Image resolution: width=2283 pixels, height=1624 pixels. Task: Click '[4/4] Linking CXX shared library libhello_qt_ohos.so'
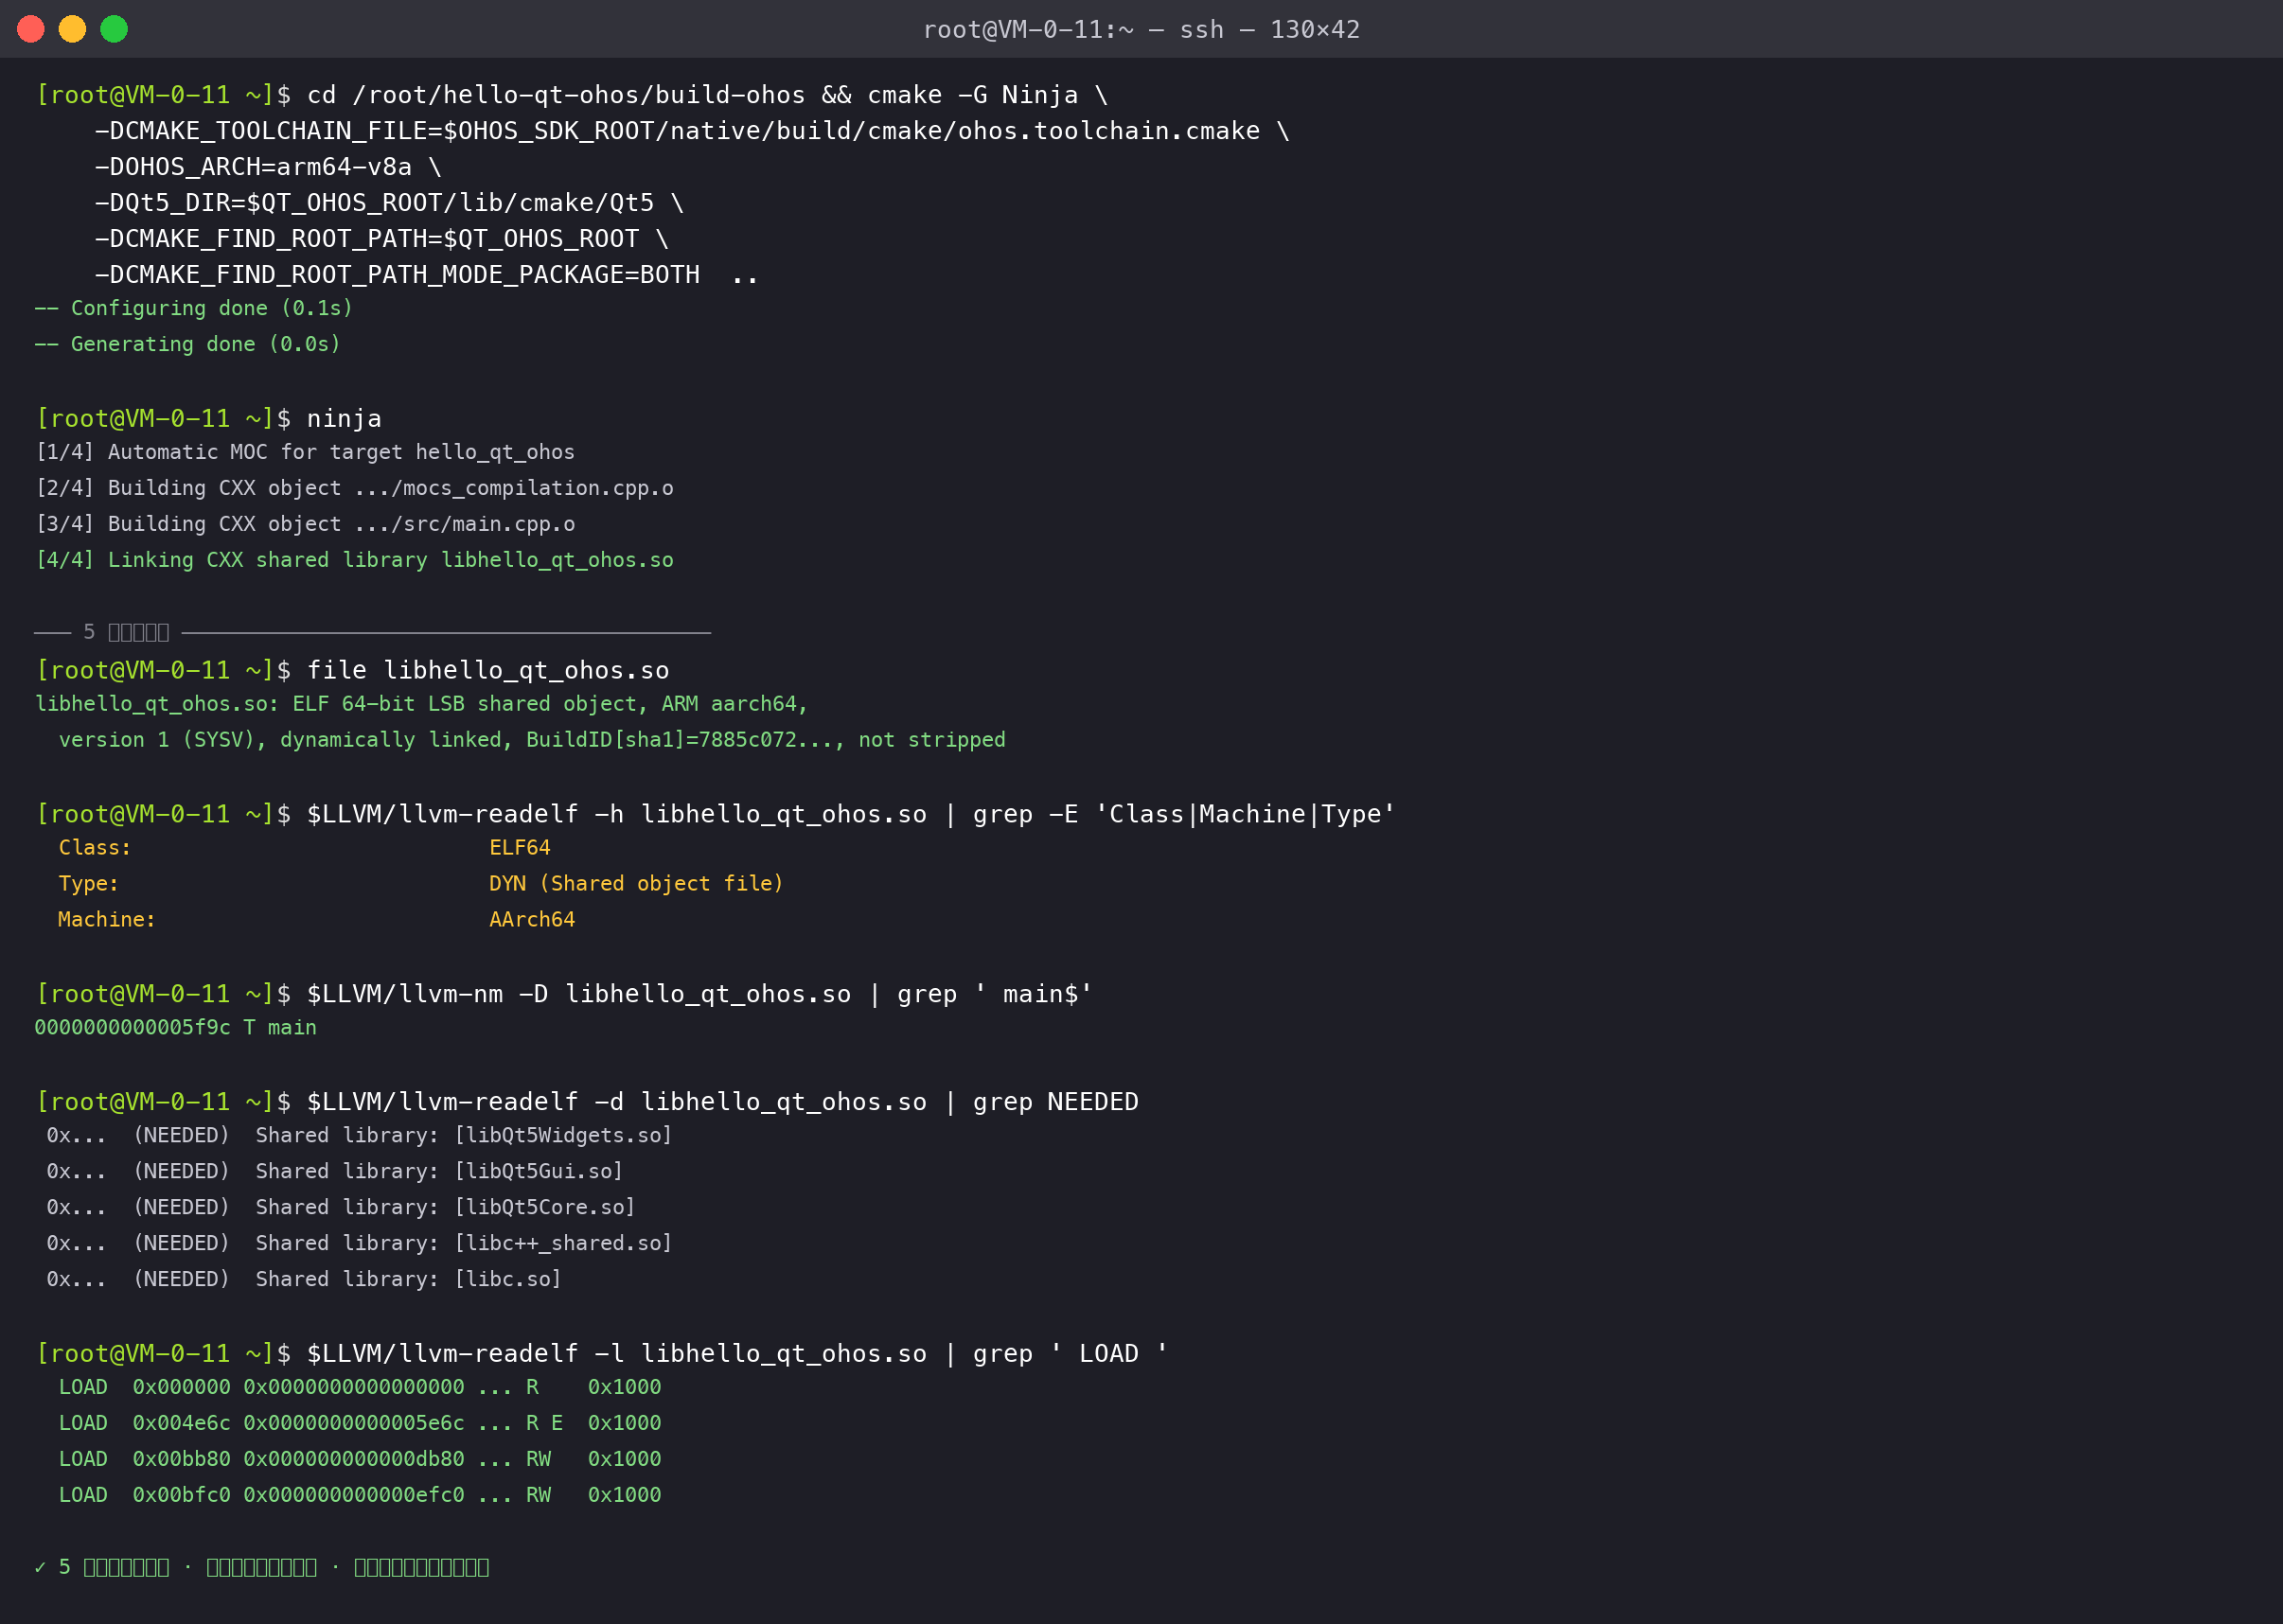[355, 560]
